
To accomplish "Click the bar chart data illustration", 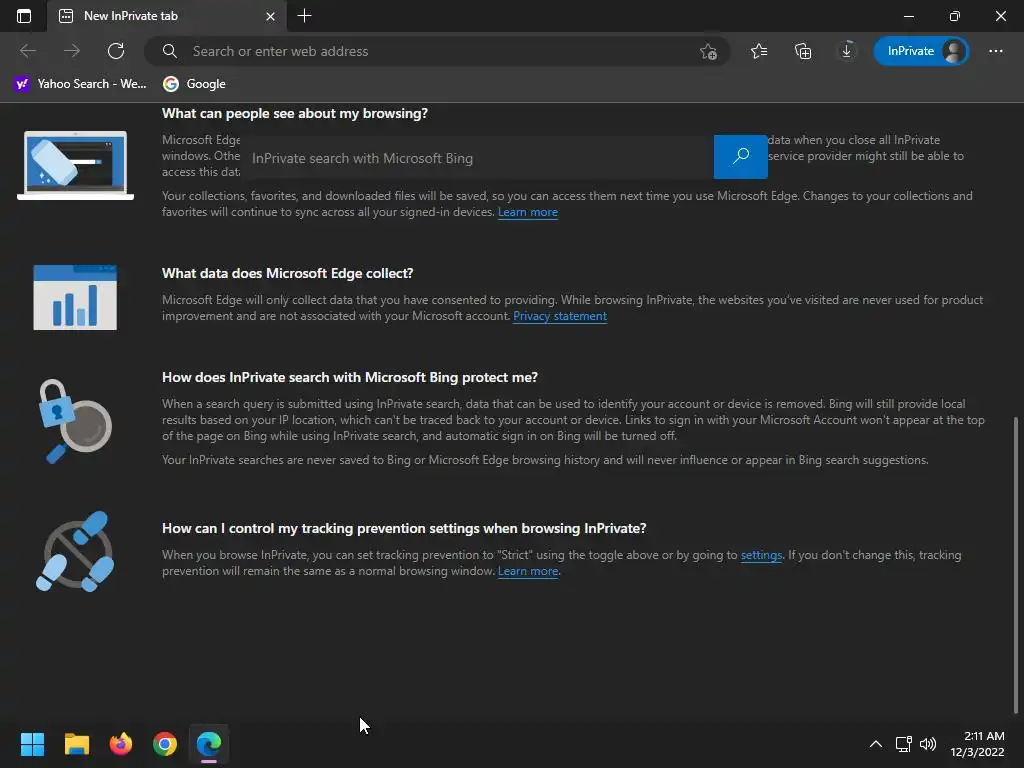I will tap(75, 297).
